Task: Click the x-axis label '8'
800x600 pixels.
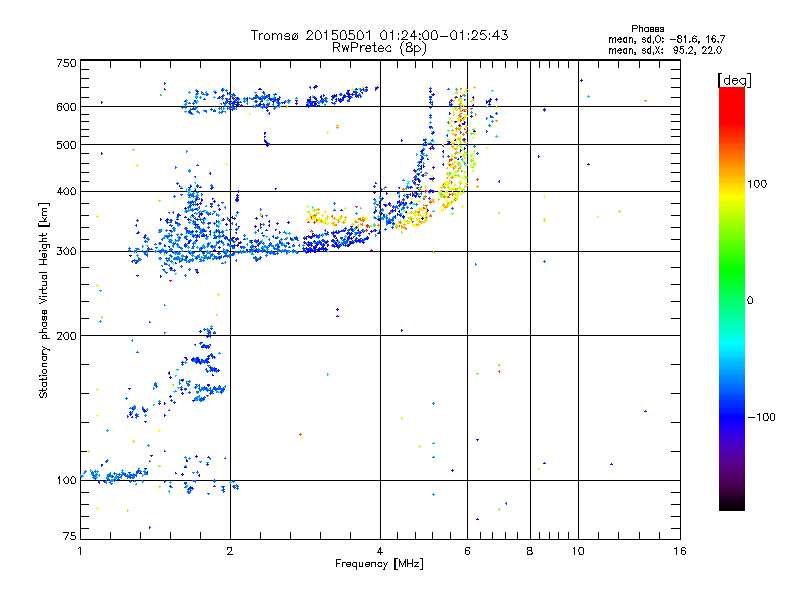Action: (x=530, y=551)
